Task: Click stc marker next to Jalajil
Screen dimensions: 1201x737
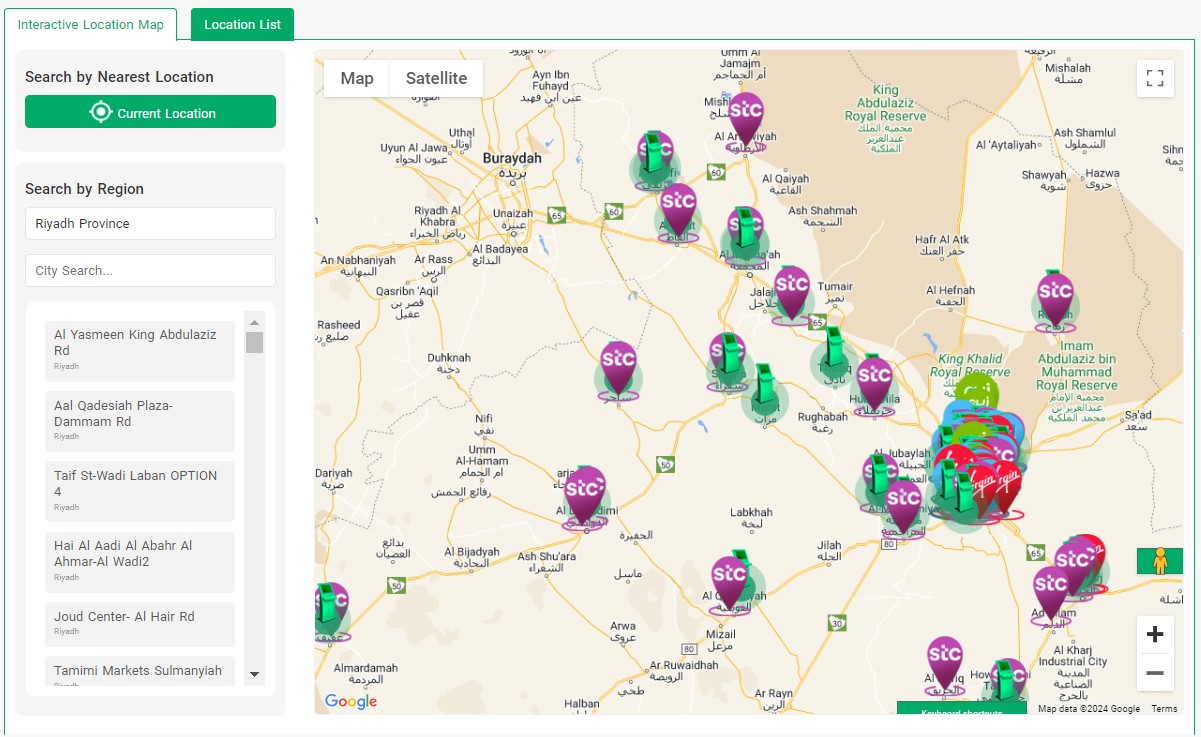Action: [791, 294]
